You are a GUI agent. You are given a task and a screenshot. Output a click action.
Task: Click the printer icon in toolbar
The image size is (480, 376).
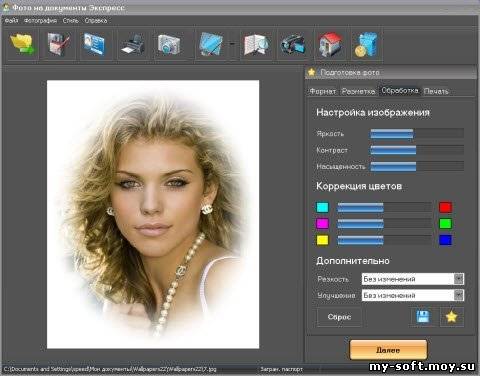coord(133,44)
